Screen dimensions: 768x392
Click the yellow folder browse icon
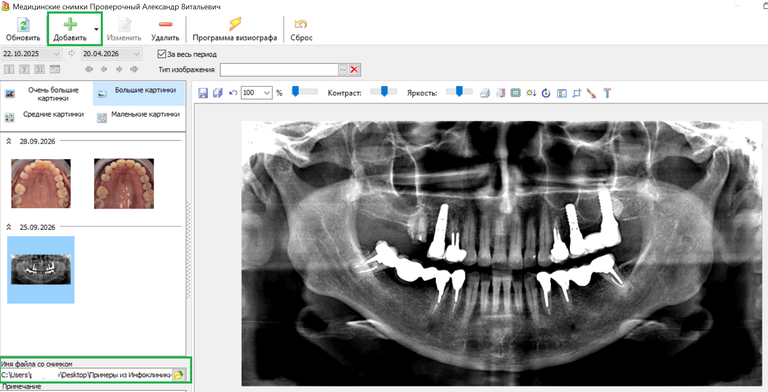179,375
